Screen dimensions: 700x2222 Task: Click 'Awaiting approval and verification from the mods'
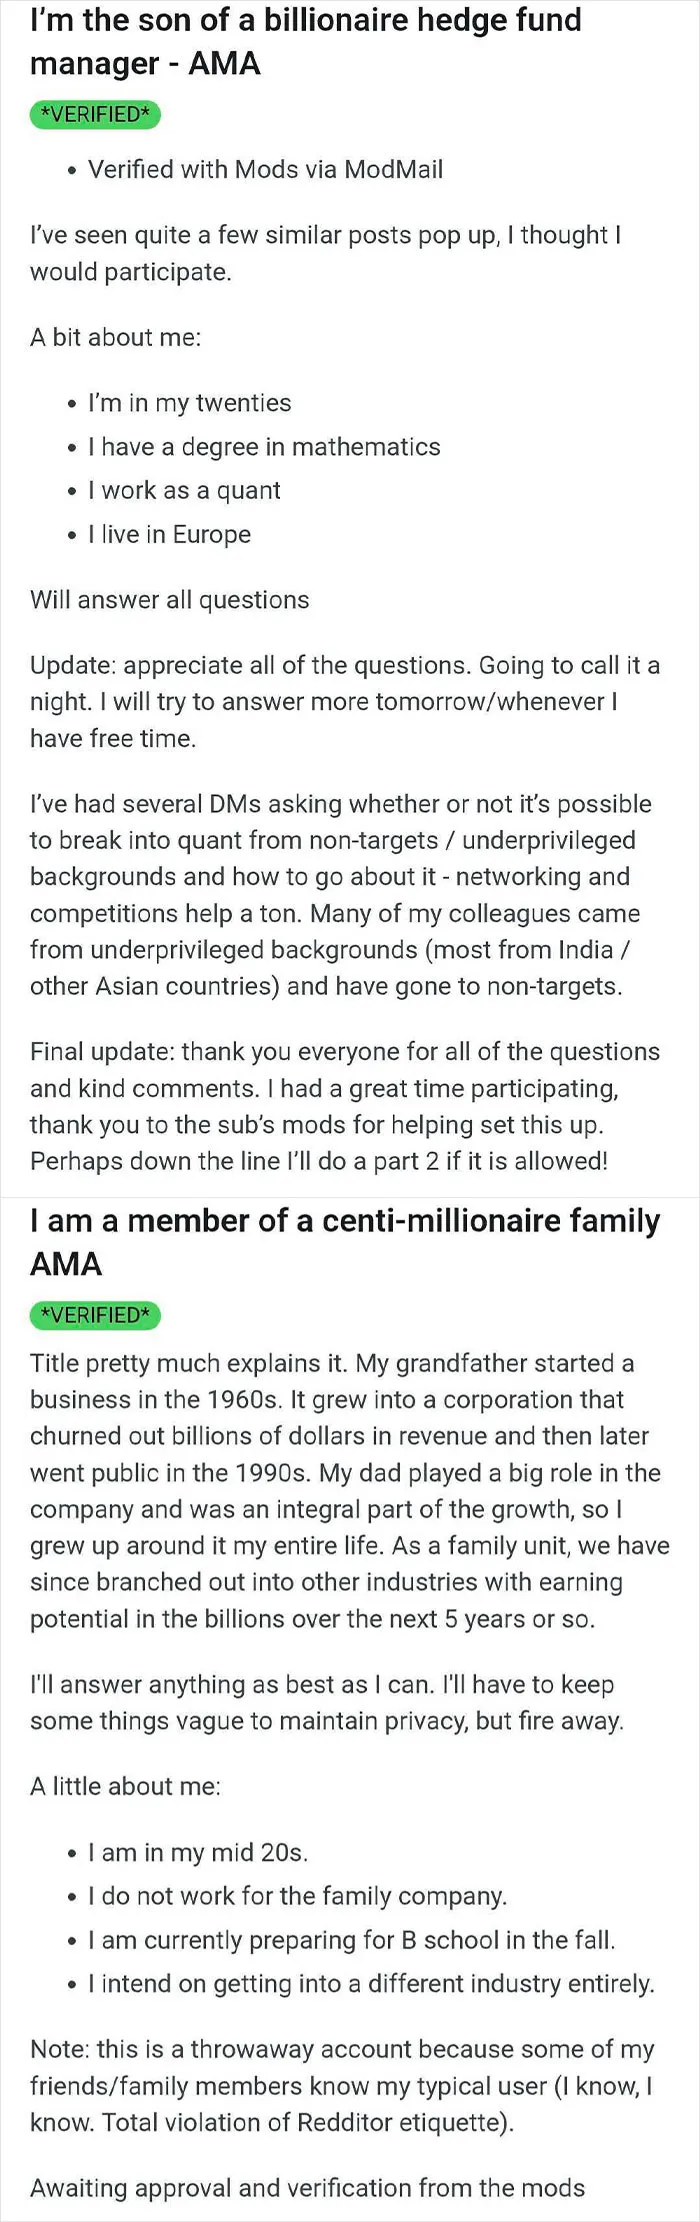(x=308, y=2188)
